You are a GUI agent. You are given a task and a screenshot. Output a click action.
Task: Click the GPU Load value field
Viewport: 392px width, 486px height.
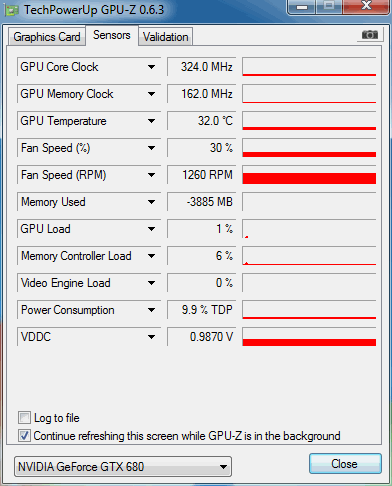[201, 229]
